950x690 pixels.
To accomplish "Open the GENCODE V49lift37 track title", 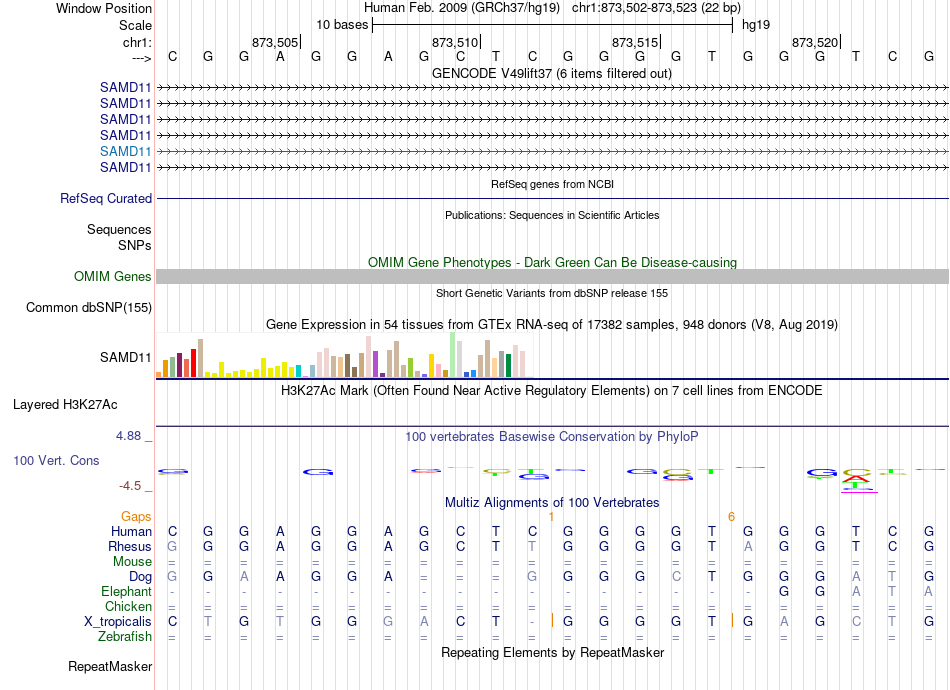I will point(551,73).
